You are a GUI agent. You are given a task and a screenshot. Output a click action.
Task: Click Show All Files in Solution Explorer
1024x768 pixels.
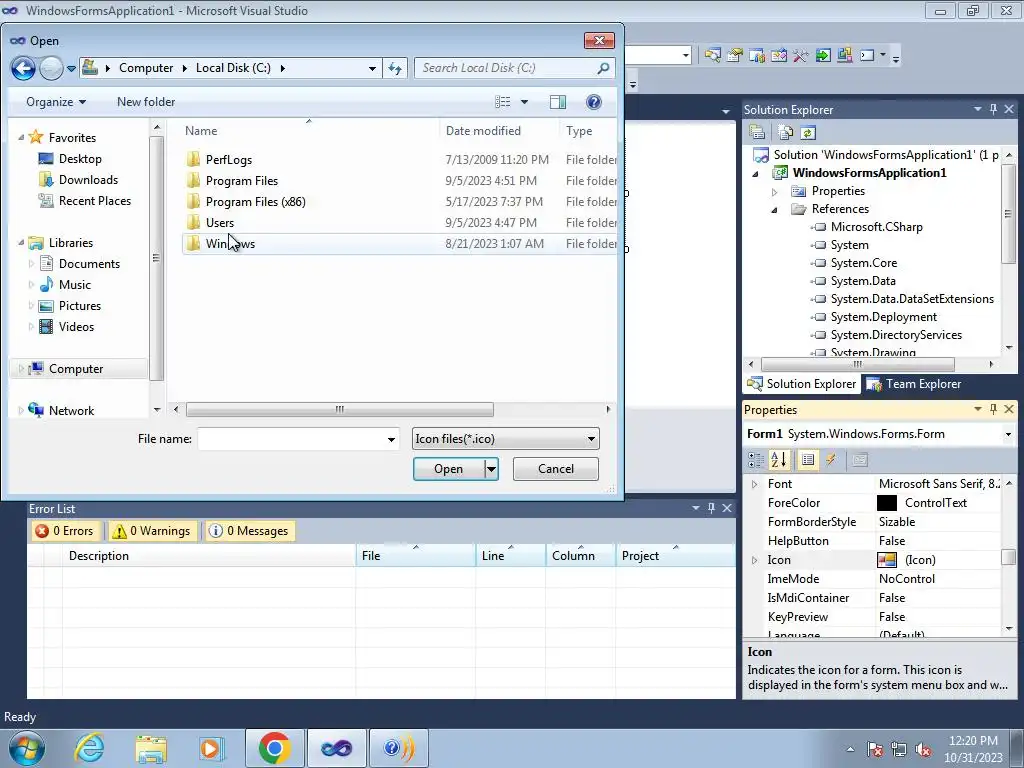click(x=786, y=133)
